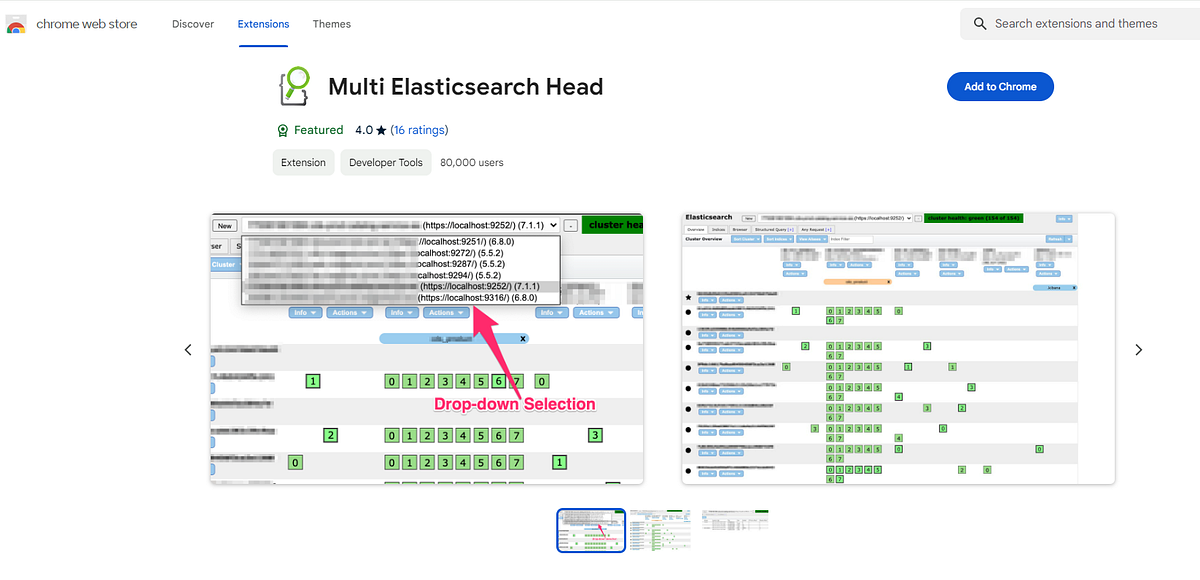
Task: Click the magnifier icon in the search bar
Action: click(980, 23)
